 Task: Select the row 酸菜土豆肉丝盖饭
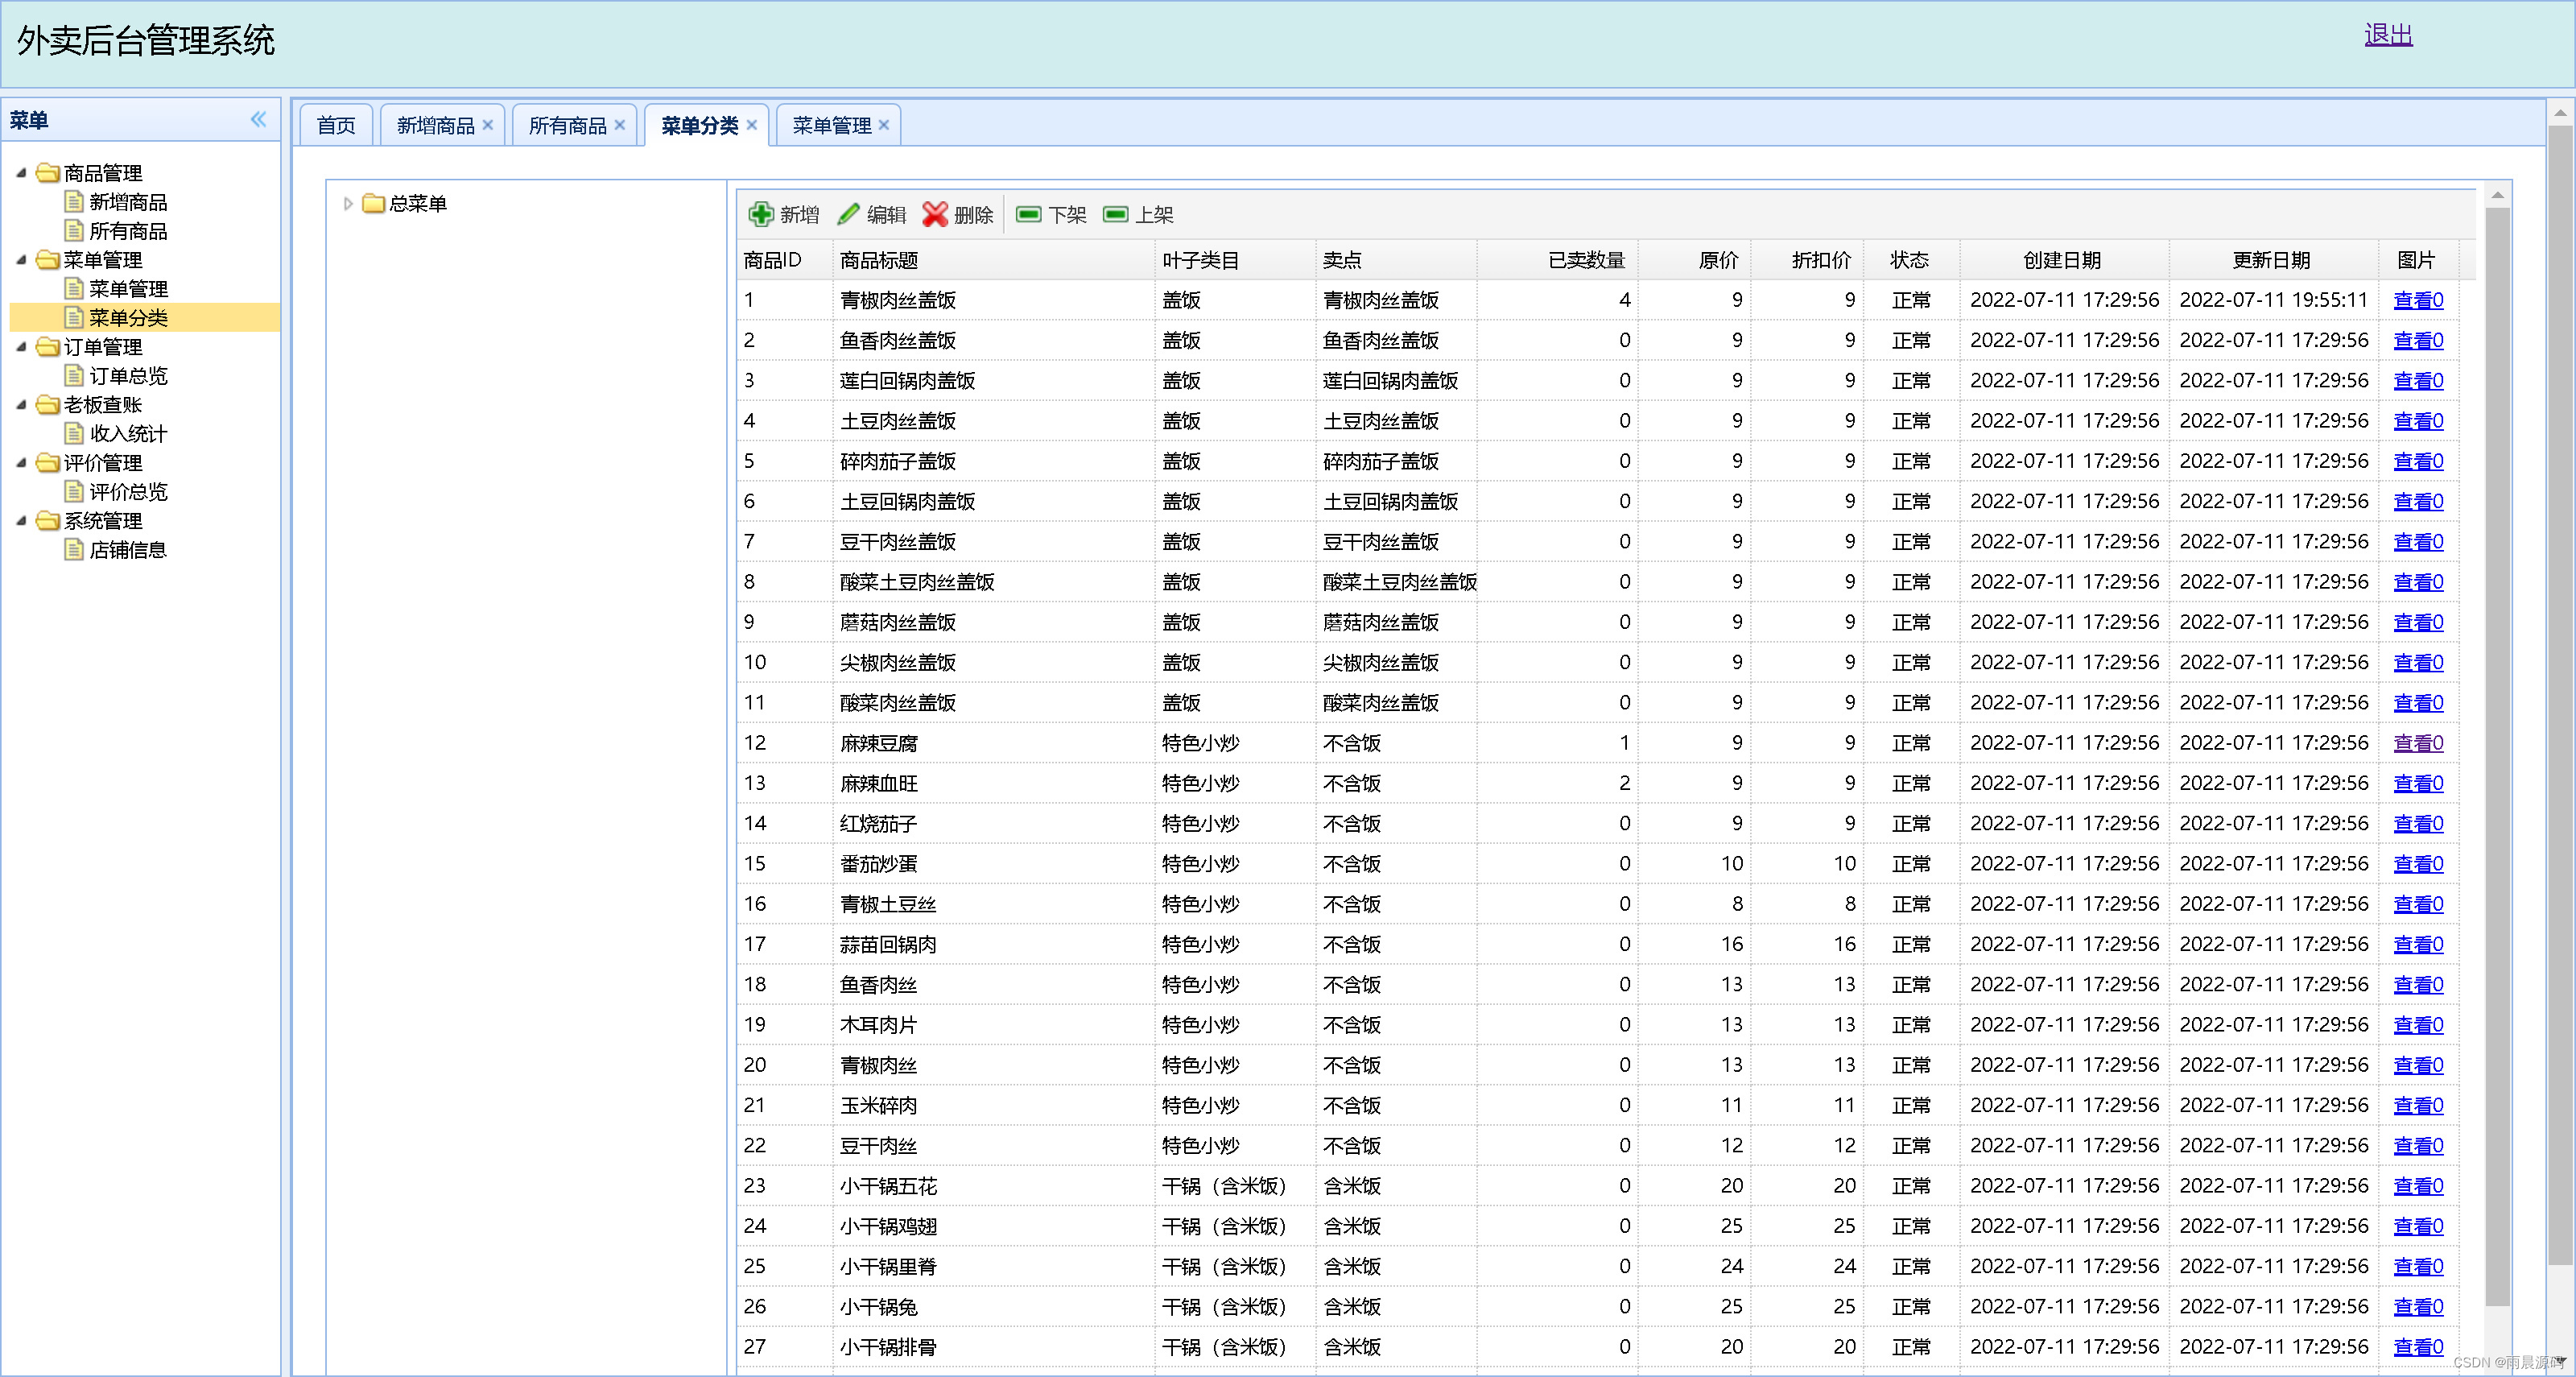point(1597,582)
